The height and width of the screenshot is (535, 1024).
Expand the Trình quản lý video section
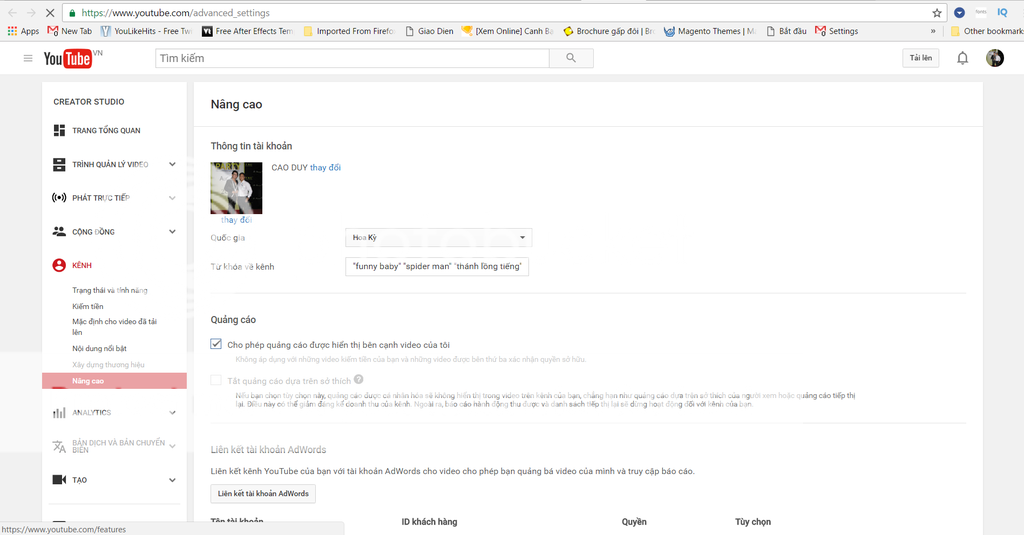tap(172, 164)
